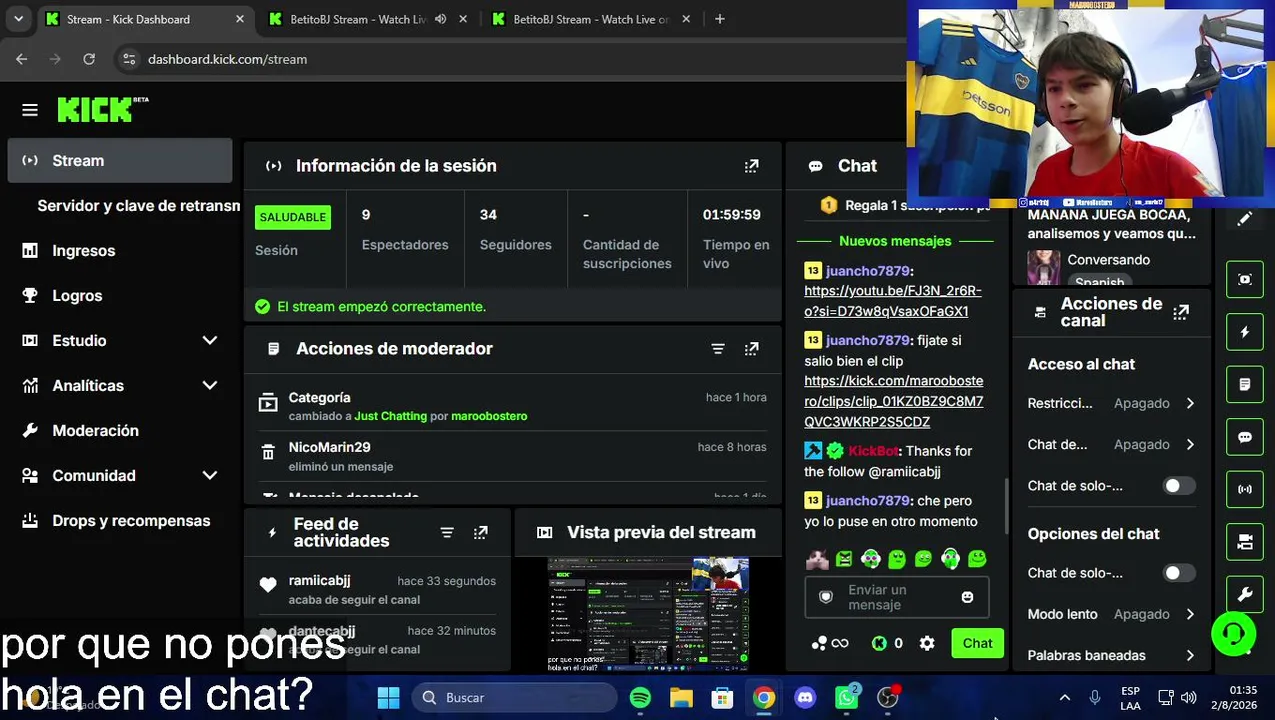Screen dimensions: 1275x720
Task: Pop out the Feed de actividades panel
Action: (x=481, y=533)
